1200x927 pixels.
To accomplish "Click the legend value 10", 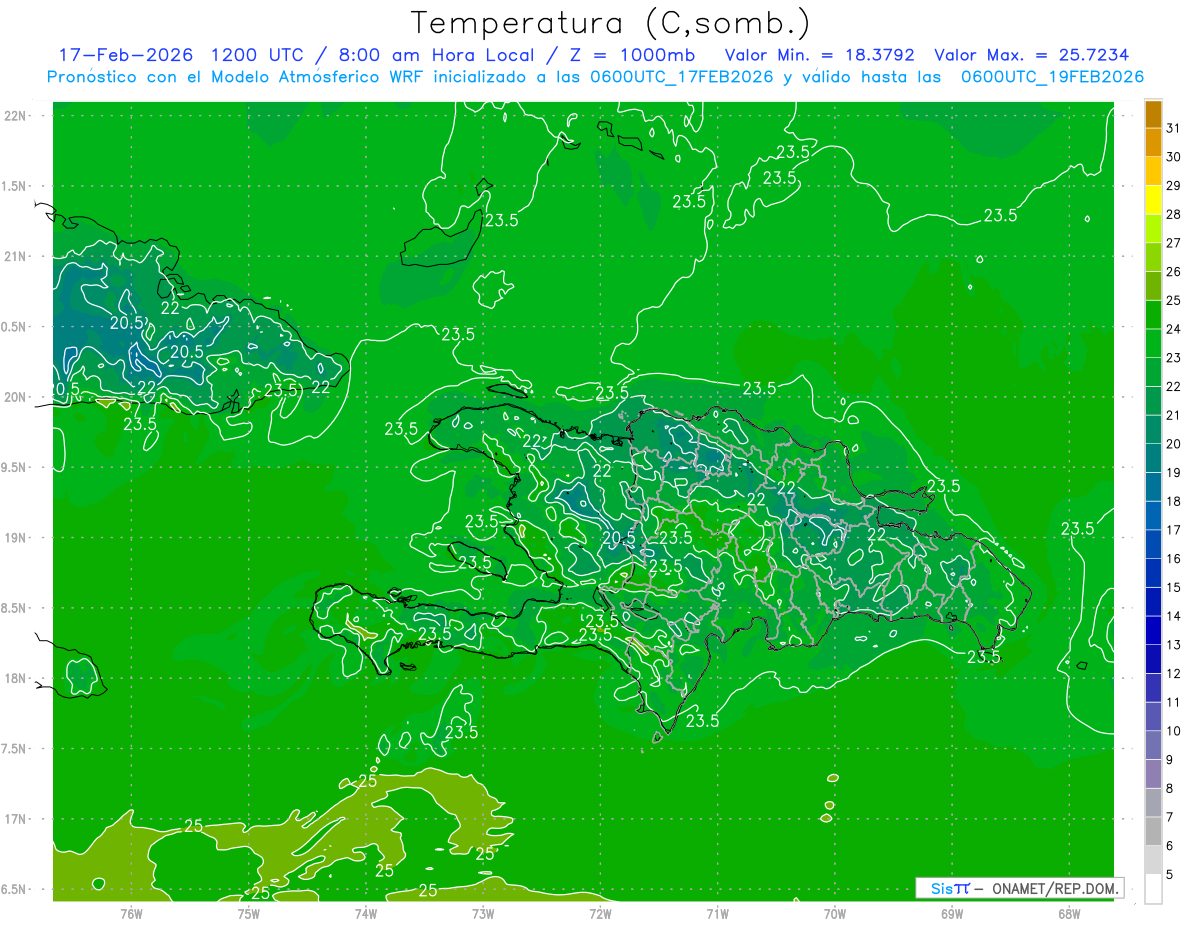I will (1174, 731).
